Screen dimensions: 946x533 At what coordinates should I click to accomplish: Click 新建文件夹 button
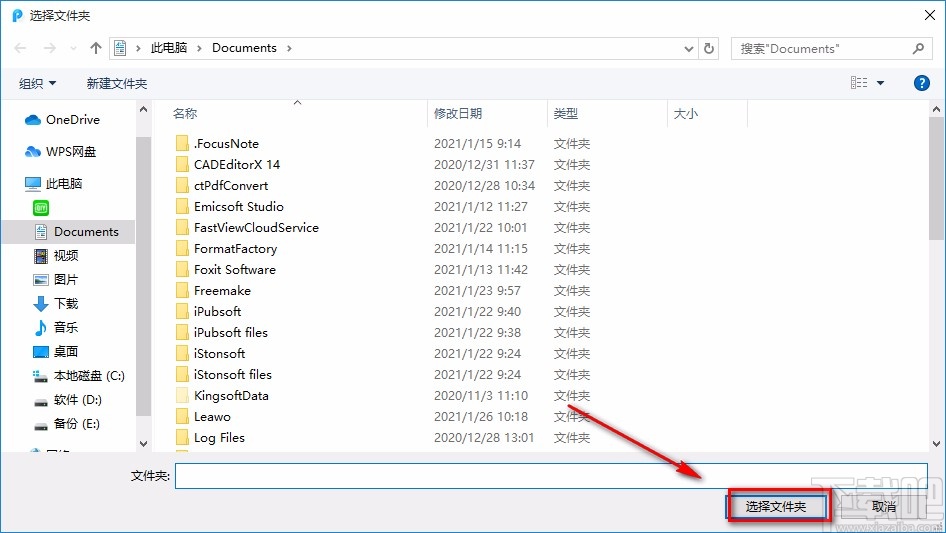click(116, 83)
